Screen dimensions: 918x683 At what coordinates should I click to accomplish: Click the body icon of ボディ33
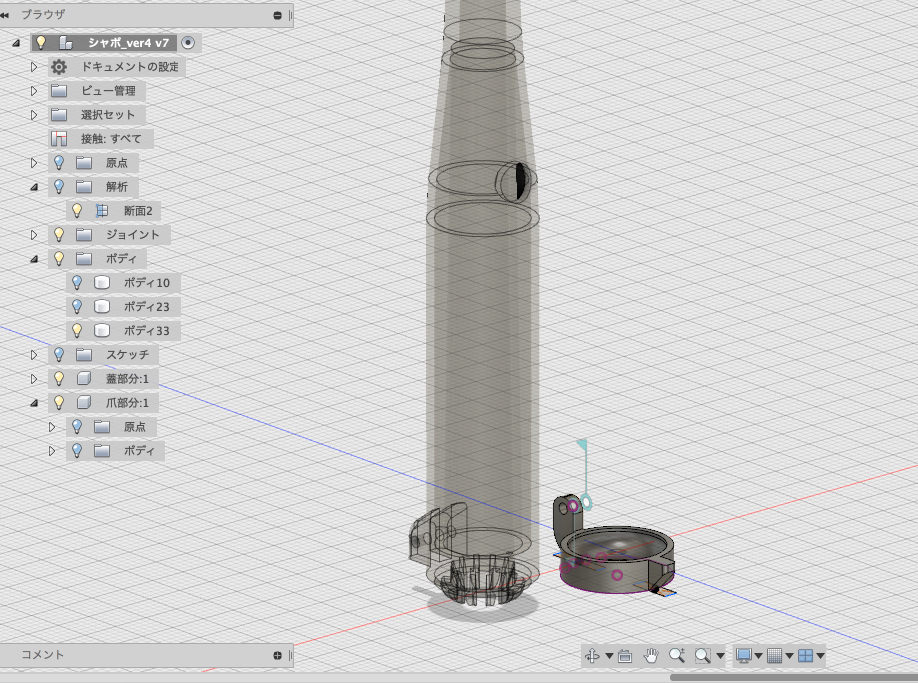tap(102, 331)
